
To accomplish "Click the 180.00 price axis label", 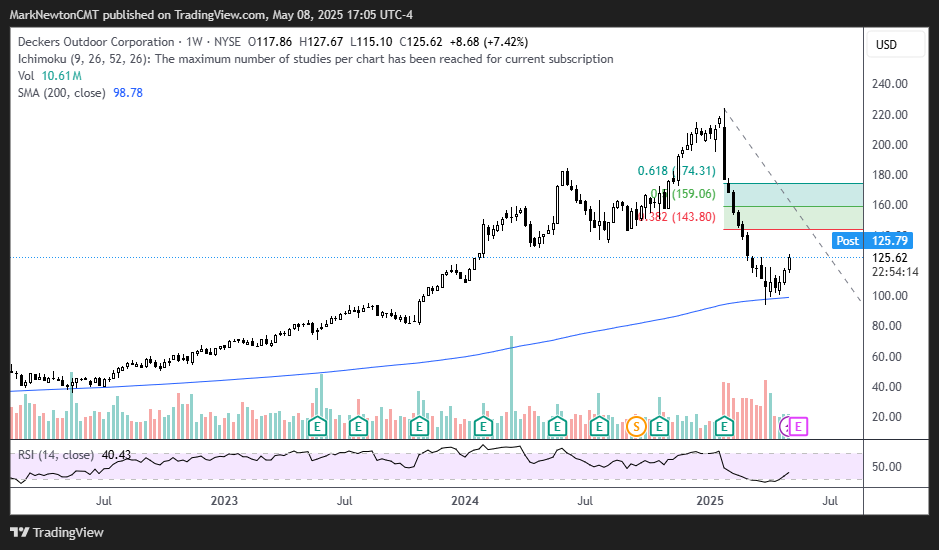I will pos(890,174).
